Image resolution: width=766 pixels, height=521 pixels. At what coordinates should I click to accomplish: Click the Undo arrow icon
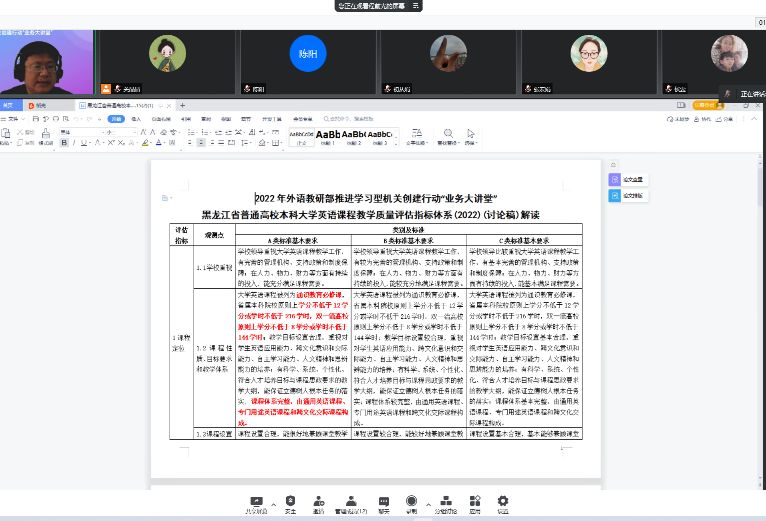click(76, 119)
